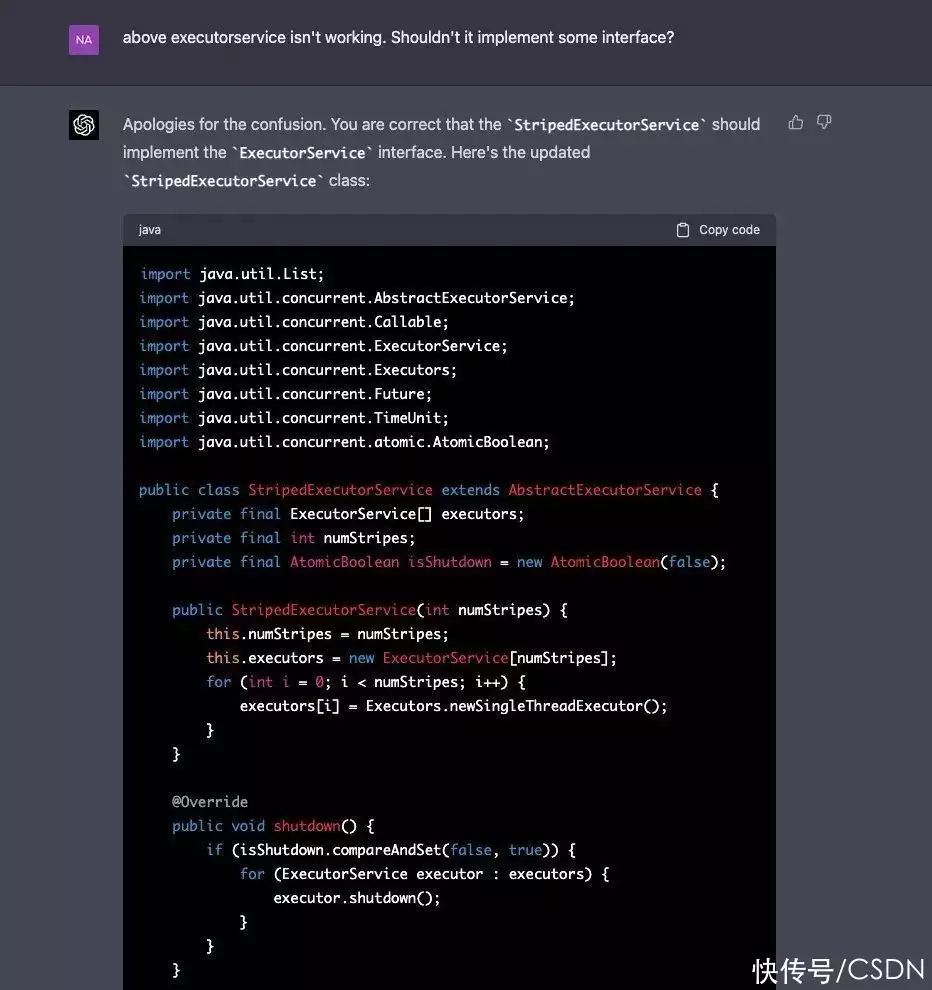The image size is (932, 990).
Task: Click the ChatGPT assistant avatar icon
Action: click(x=84, y=124)
